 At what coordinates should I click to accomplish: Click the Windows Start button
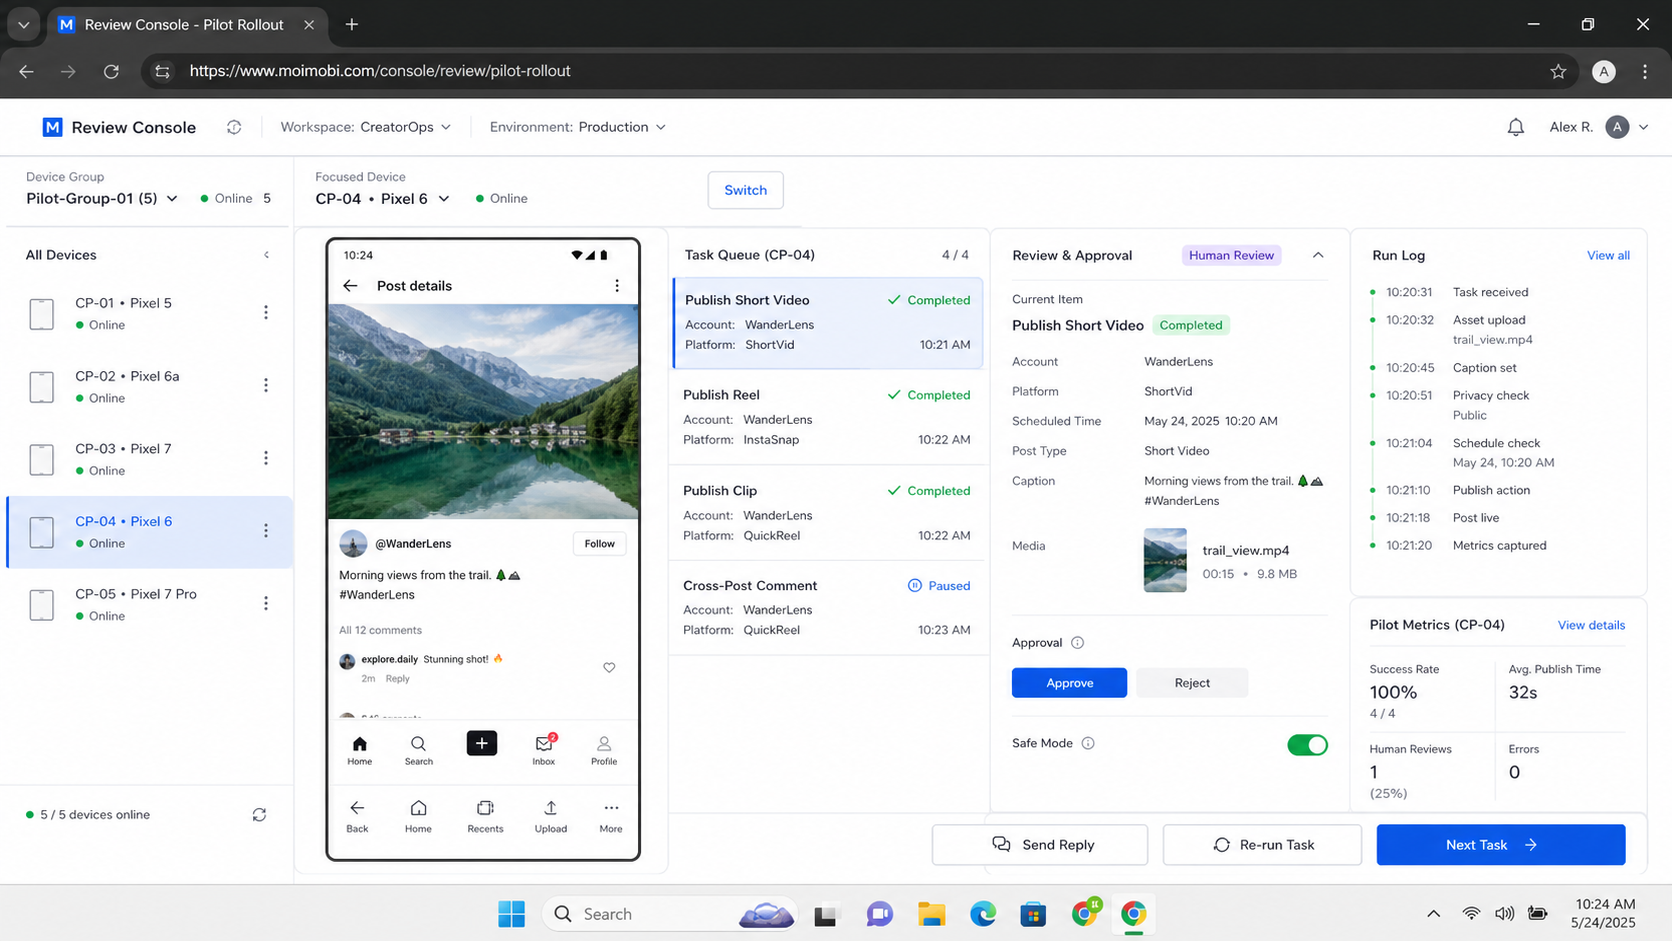click(x=511, y=914)
